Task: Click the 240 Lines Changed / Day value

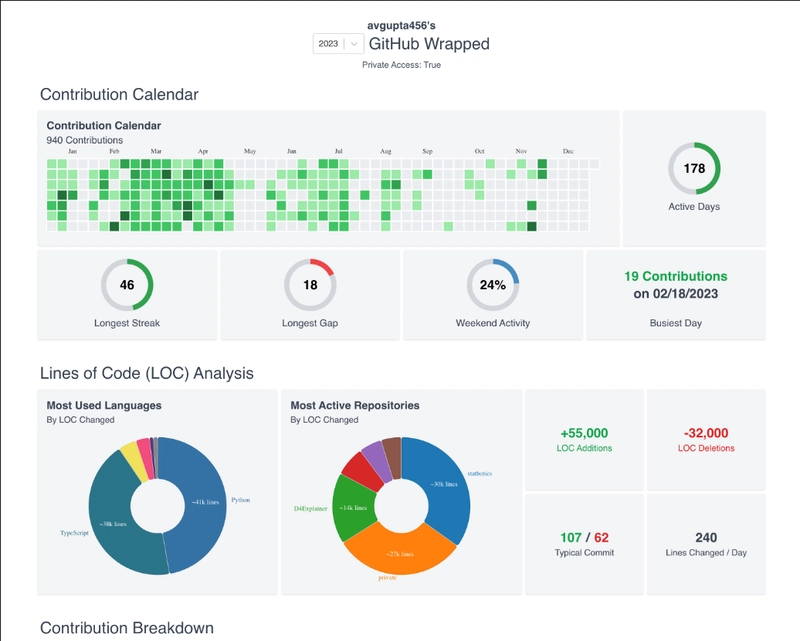Action: 706,538
